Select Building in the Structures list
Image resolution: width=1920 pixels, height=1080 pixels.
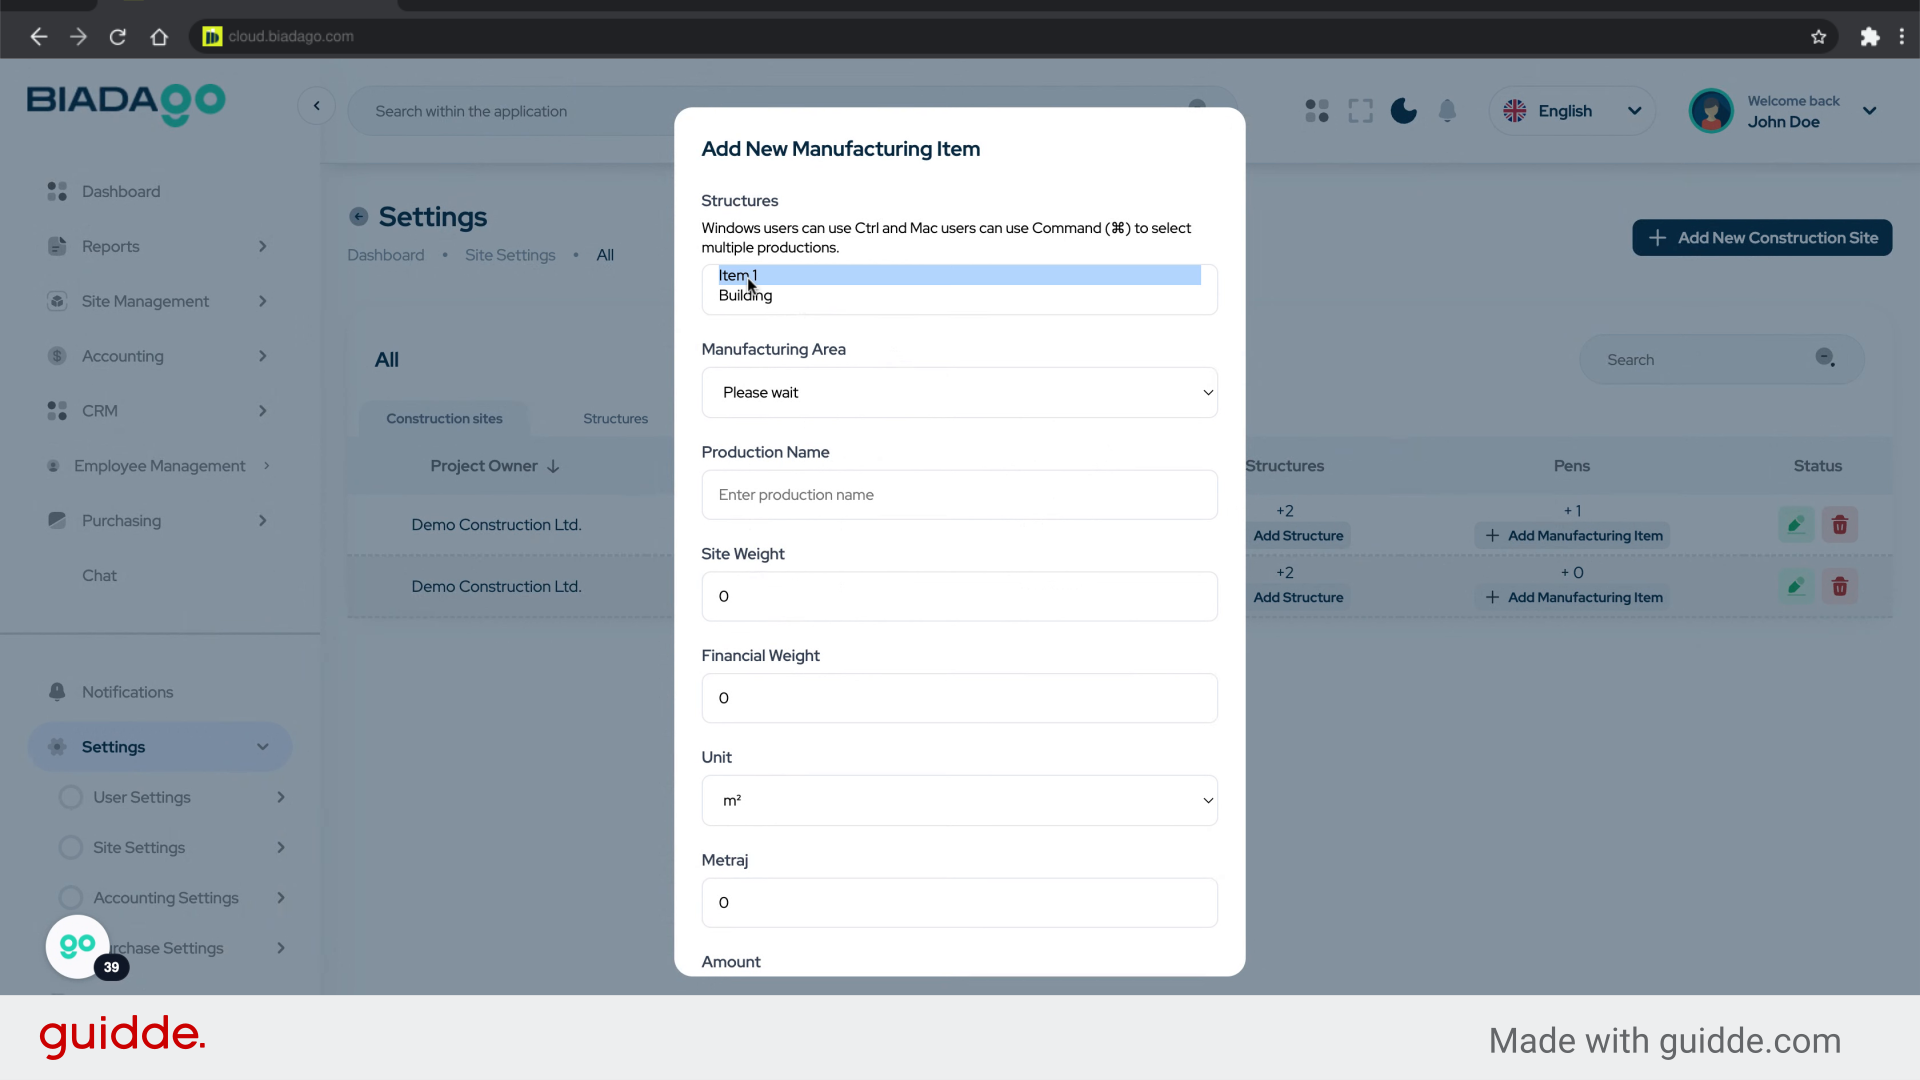746,296
